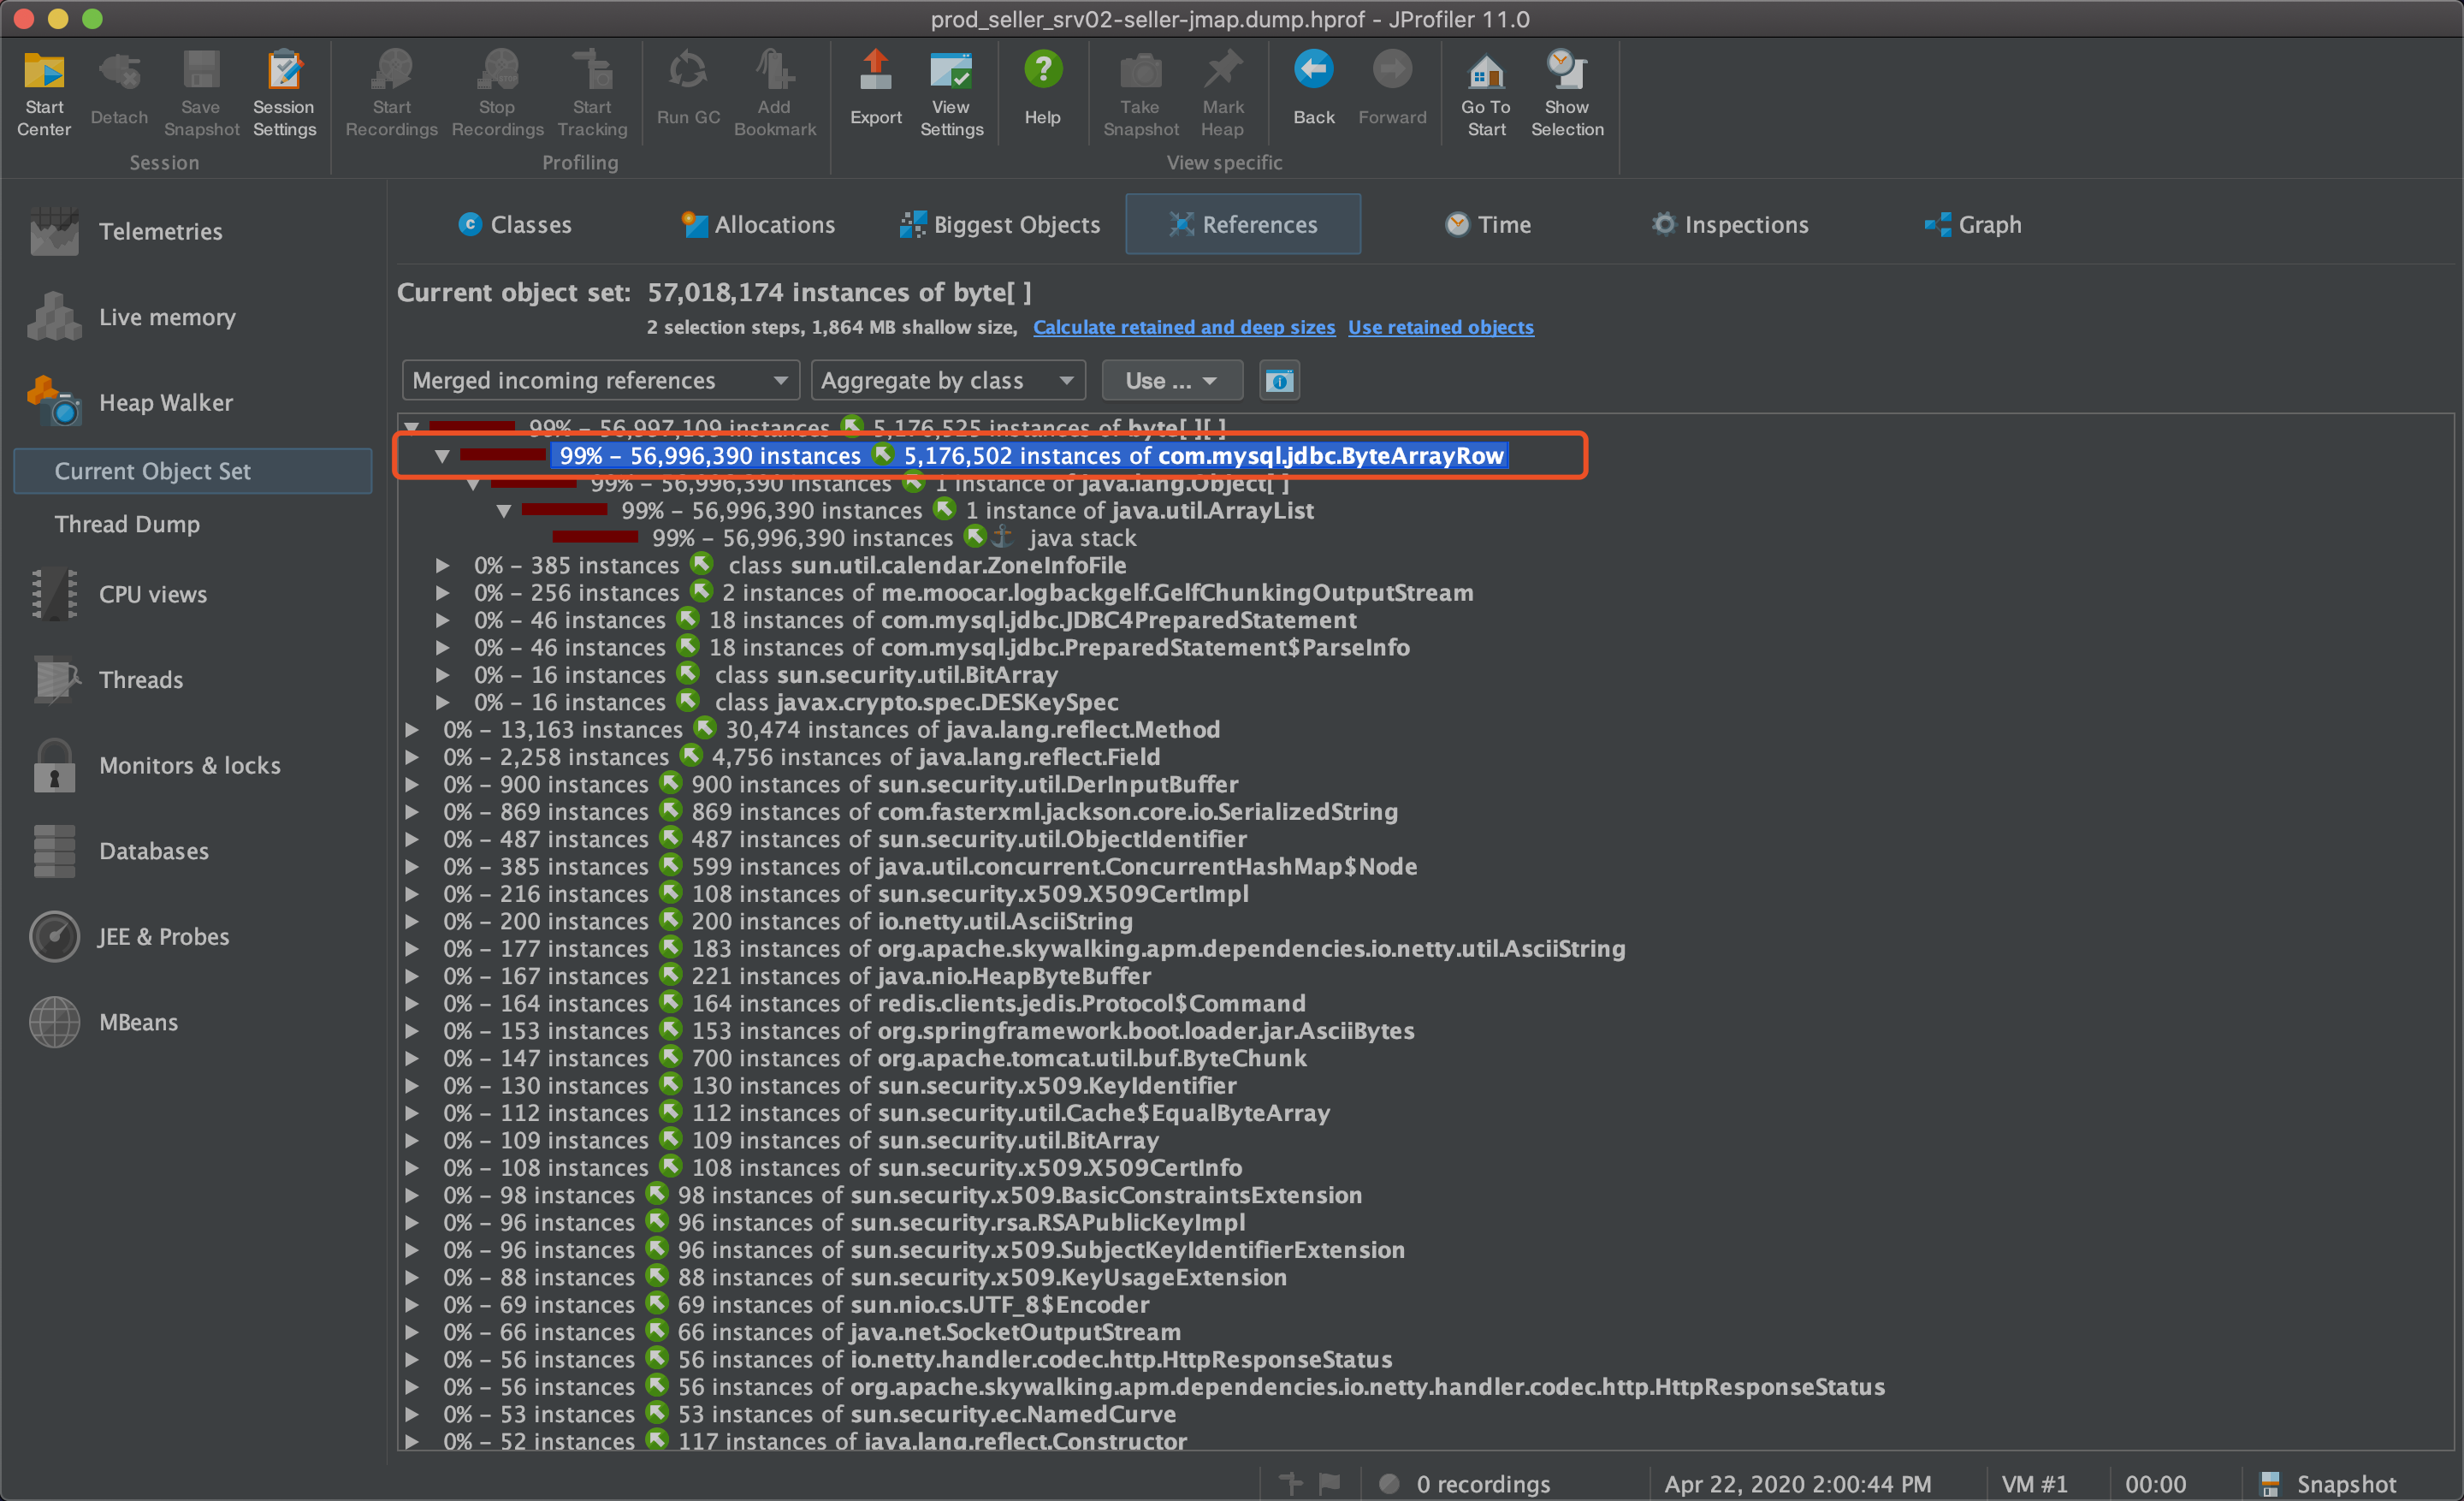
Task: Click the Calculate retained and deep sizes link
Action: (1183, 327)
